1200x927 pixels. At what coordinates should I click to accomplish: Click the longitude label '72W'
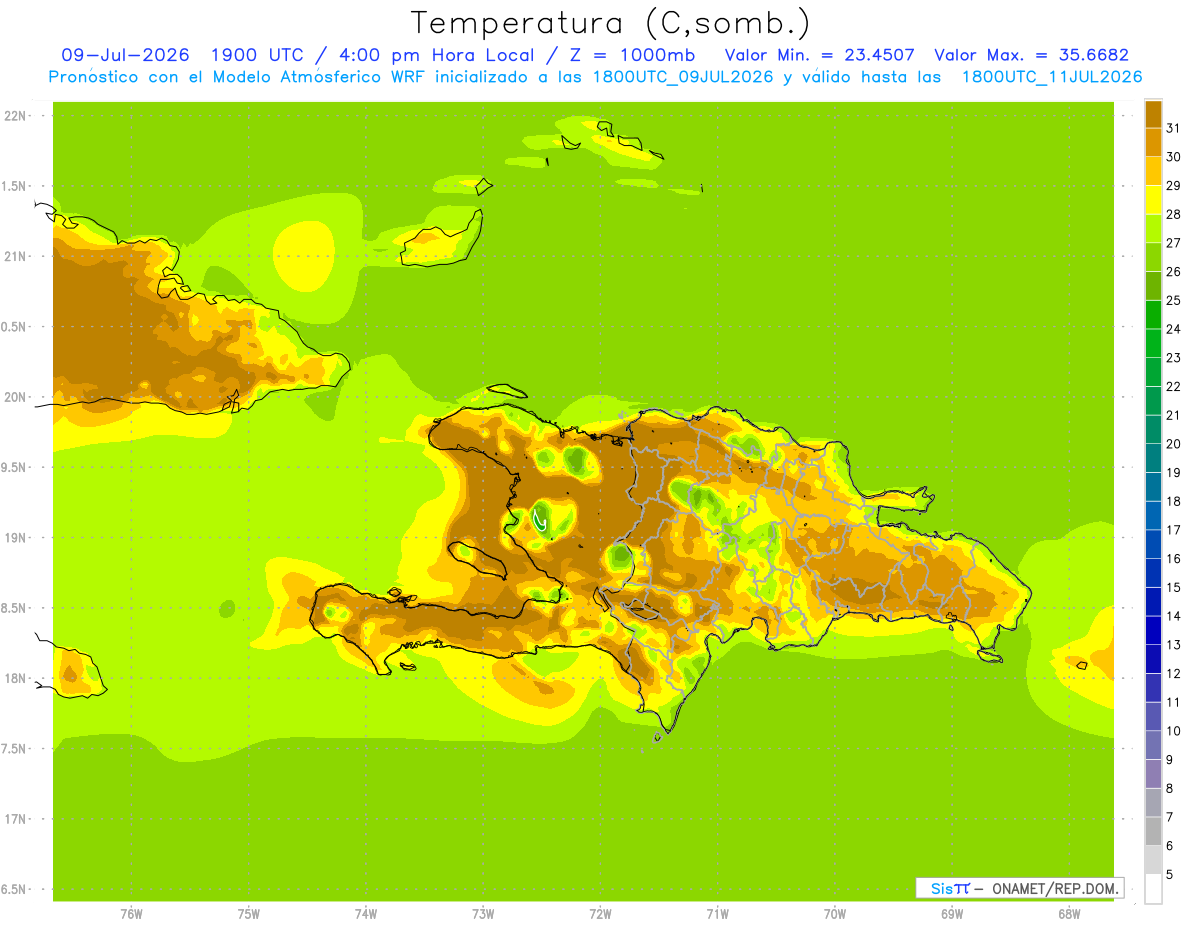(x=600, y=914)
